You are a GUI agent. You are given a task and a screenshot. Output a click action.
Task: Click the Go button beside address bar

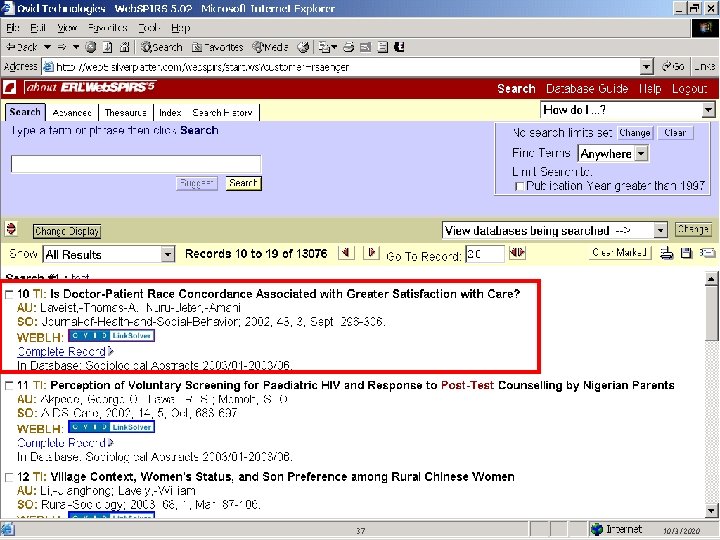[x=674, y=67]
